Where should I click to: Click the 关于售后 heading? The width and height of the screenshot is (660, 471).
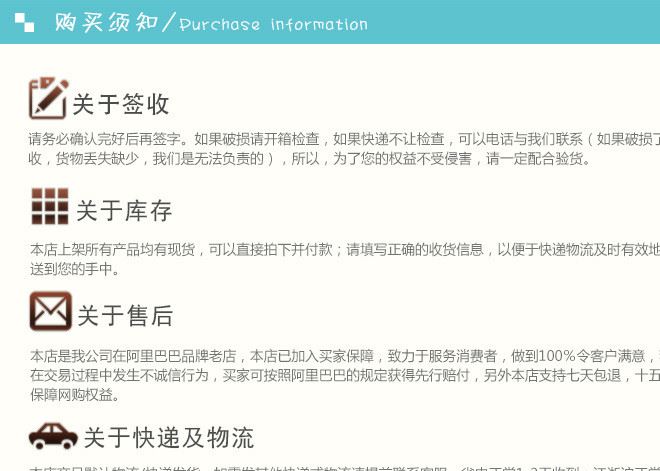(x=125, y=315)
